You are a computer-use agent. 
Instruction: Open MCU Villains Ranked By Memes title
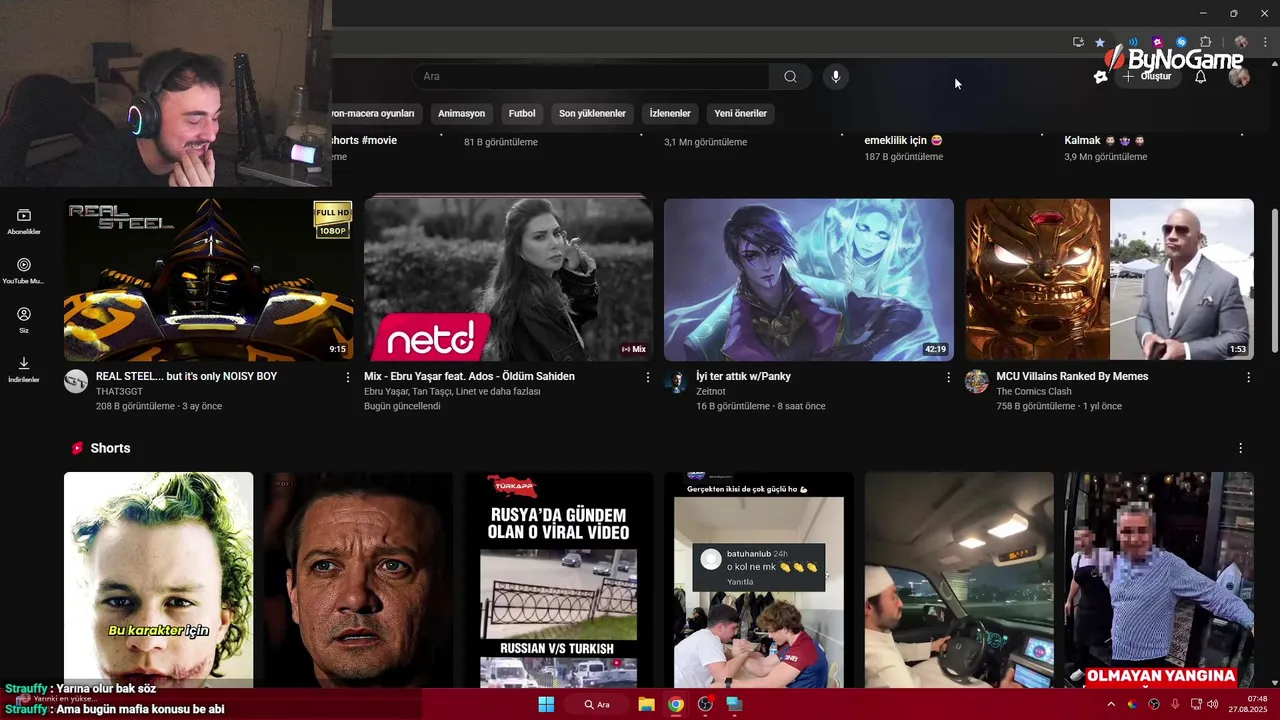pyautogui.click(x=1072, y=377)
